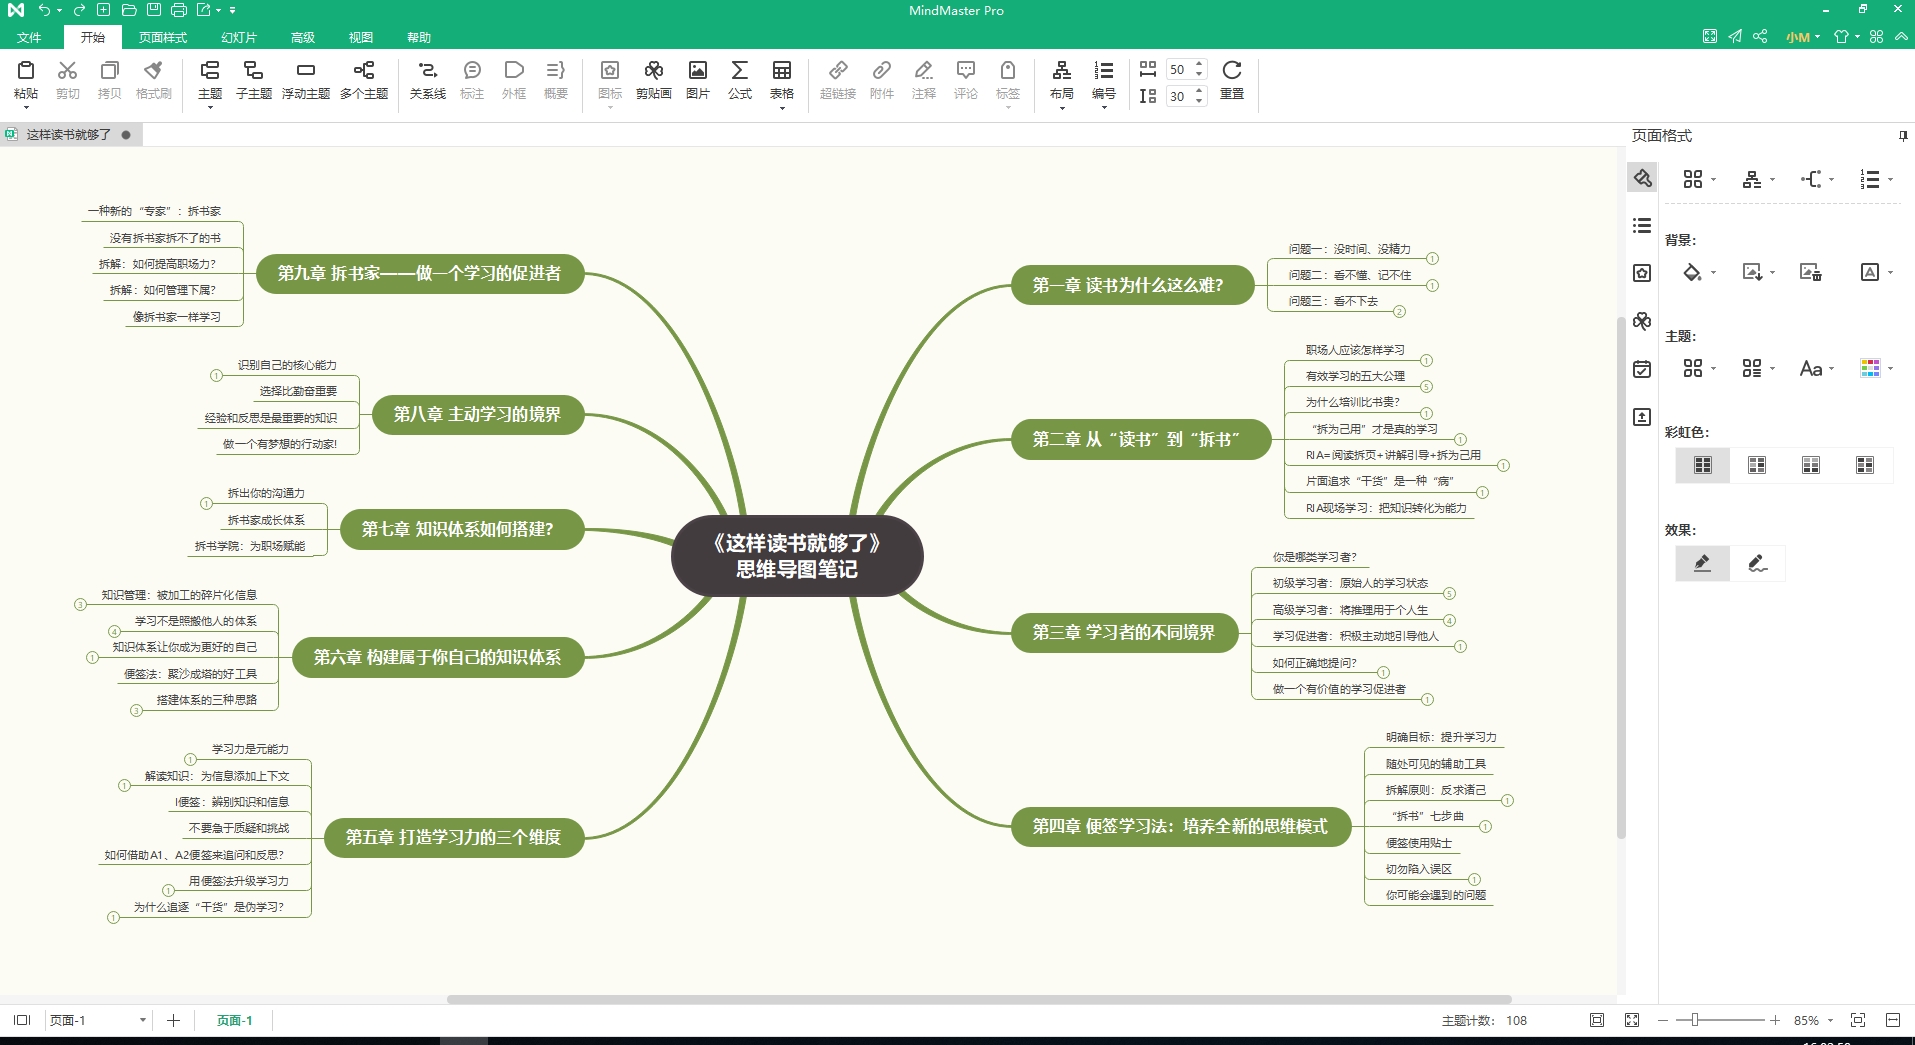
Task: Open the theme color palette swatch
Action: click(1870, 368)
